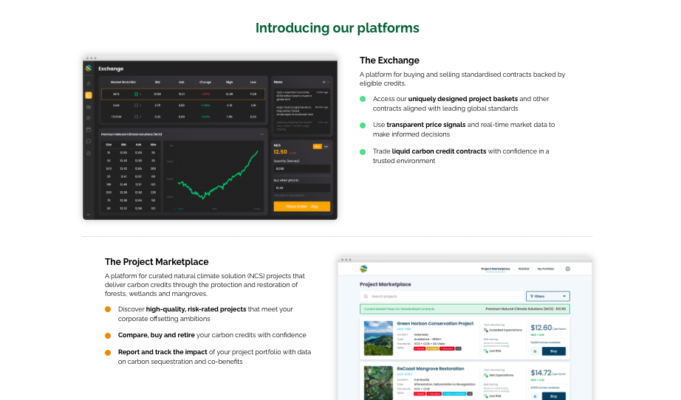The width and height of the screenshot is (681, 400).
Task: Click the expand icon of Premium Natural Climate Solutions panel
Action: click(261, 134)
